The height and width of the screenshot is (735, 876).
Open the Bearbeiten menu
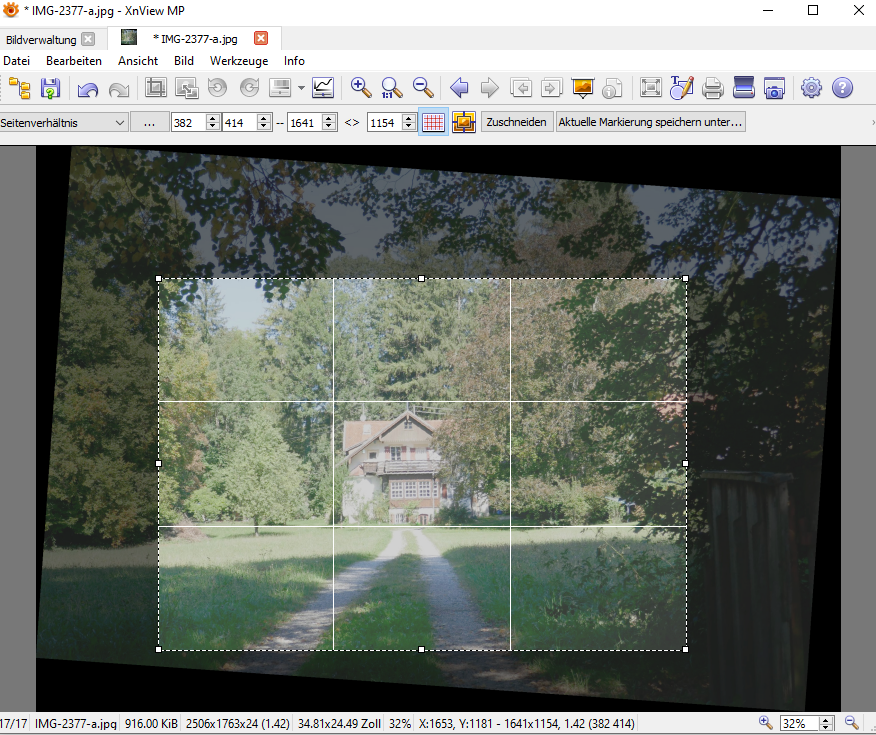[74, 61]
